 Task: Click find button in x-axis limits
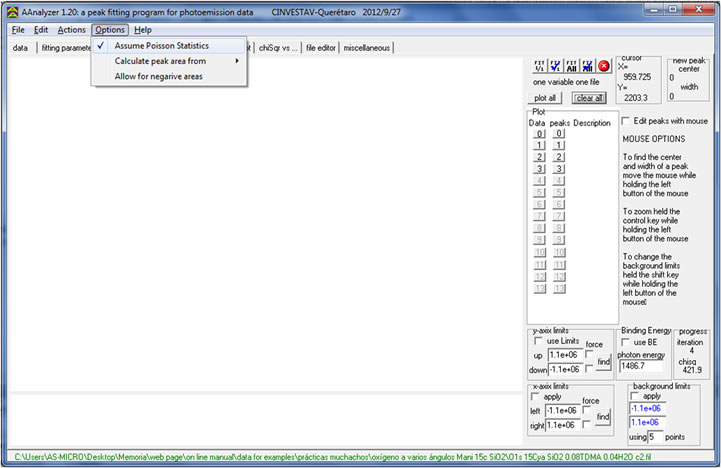(x=603, y=416)
